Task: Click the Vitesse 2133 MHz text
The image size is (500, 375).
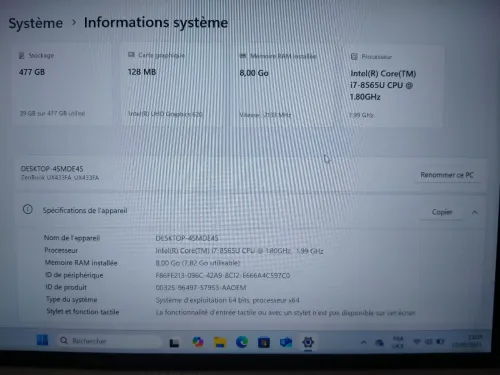Action: point(265,115)
